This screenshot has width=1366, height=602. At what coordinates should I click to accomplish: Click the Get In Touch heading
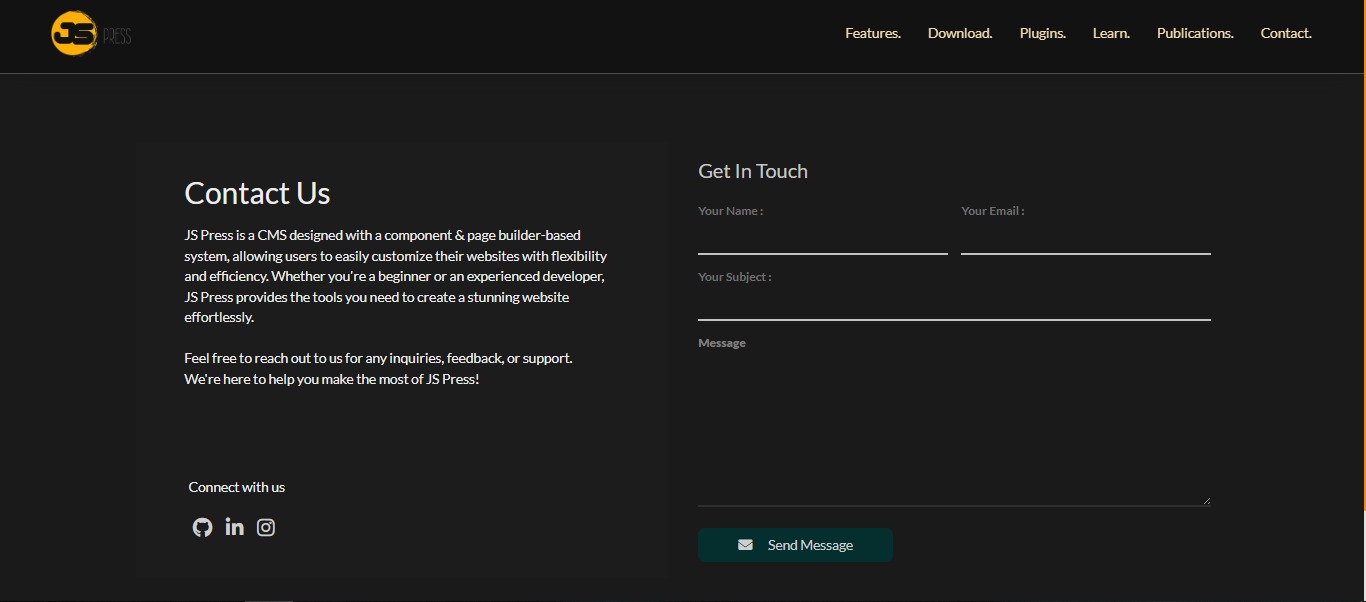[x=752, y=171]
